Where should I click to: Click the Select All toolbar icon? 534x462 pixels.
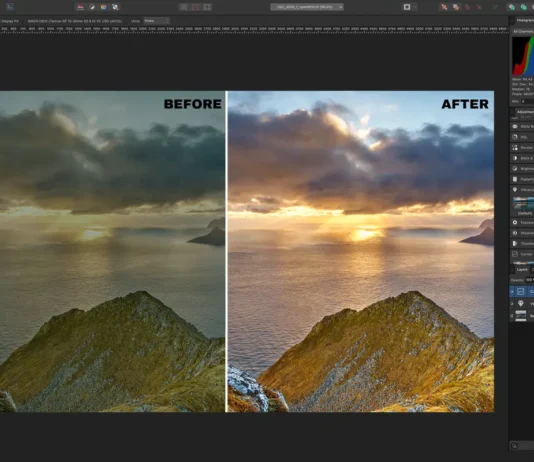184,7
